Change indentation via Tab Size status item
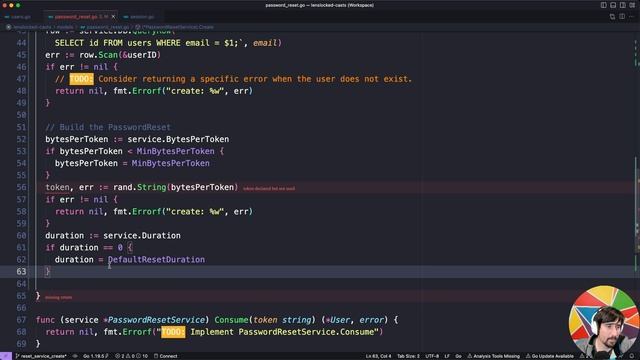The width and height of the screenshot is (640, 360). [408, 356]
